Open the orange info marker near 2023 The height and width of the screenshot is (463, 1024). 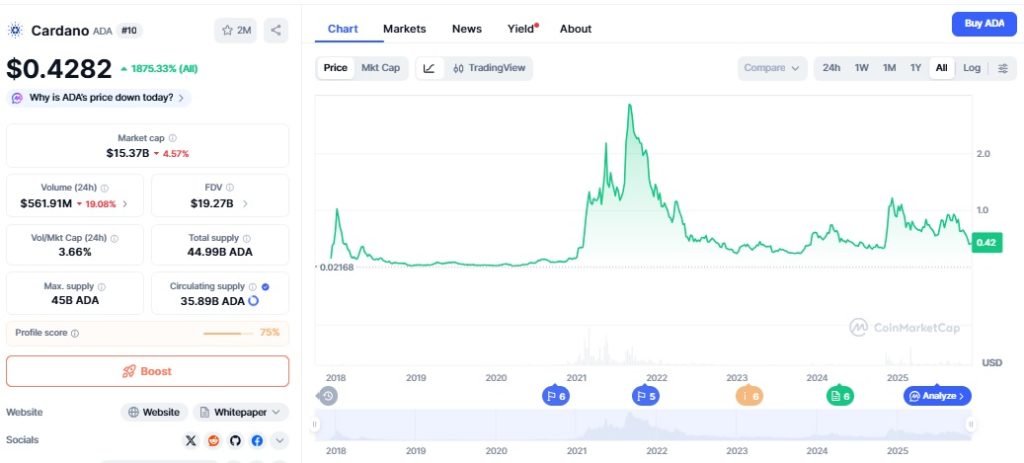click(x=749, y=396)
